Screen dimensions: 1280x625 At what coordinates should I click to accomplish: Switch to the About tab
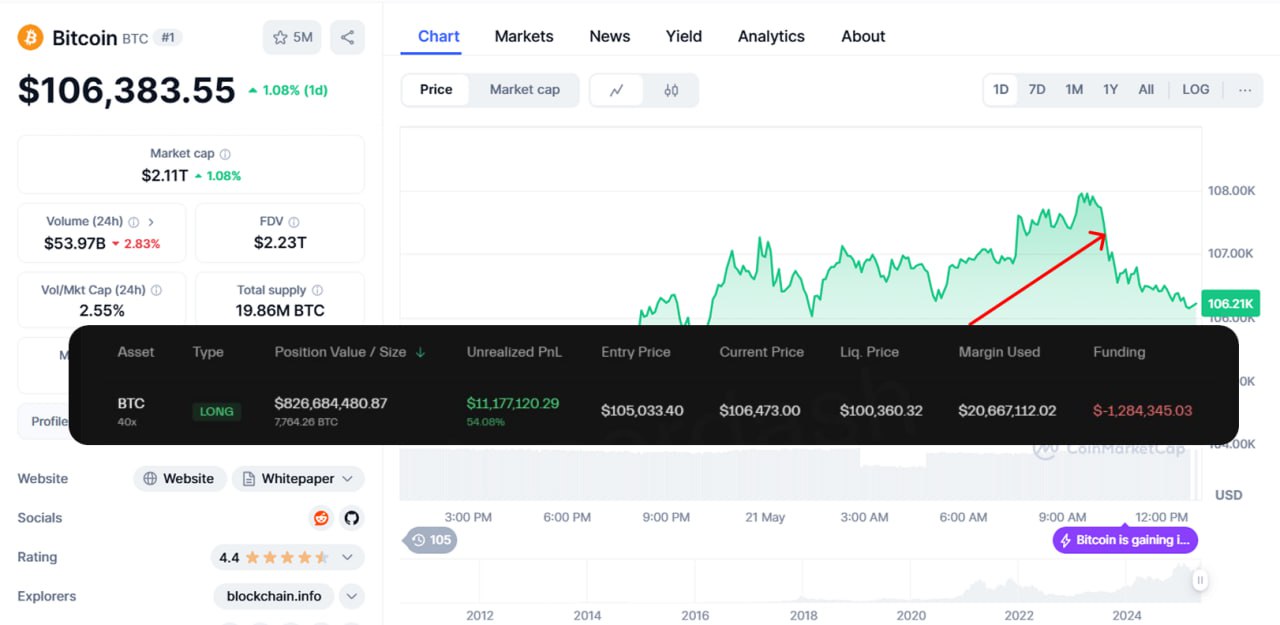tap(863, 36)
